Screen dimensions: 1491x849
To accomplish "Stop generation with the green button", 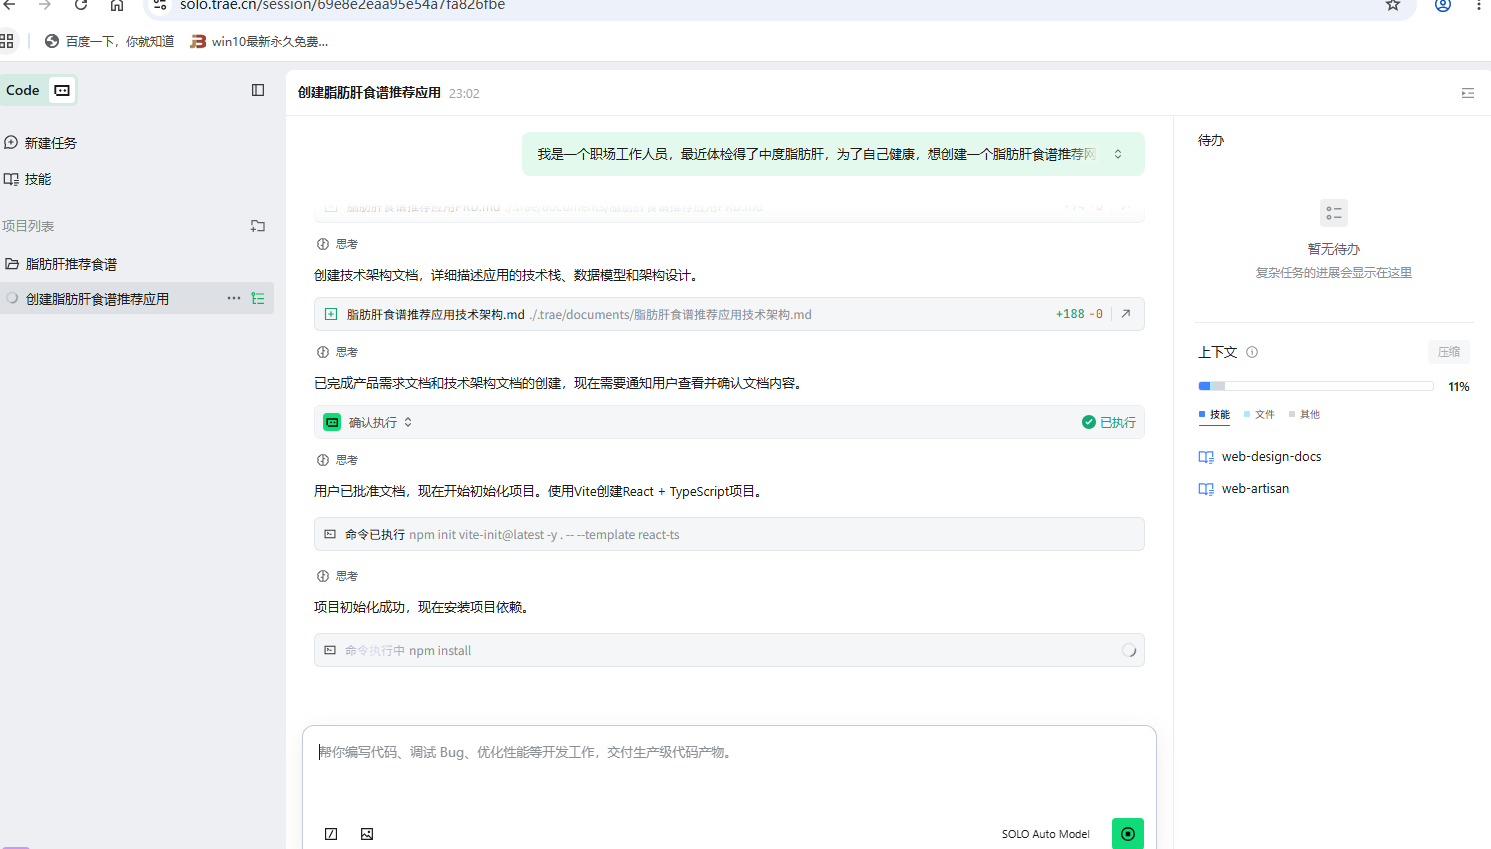I will (x=1127, y=833).
